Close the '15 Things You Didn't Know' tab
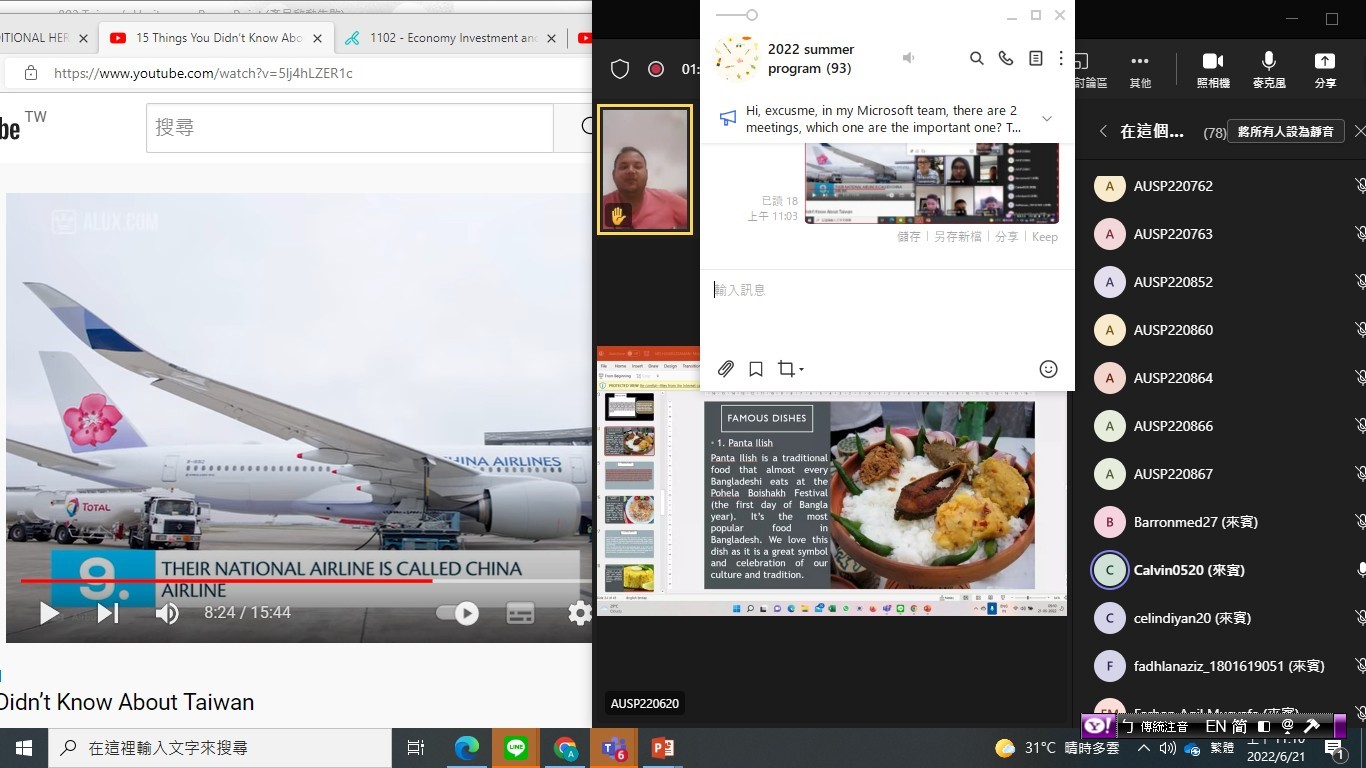1366x768 pixels. tap(318, 38)
